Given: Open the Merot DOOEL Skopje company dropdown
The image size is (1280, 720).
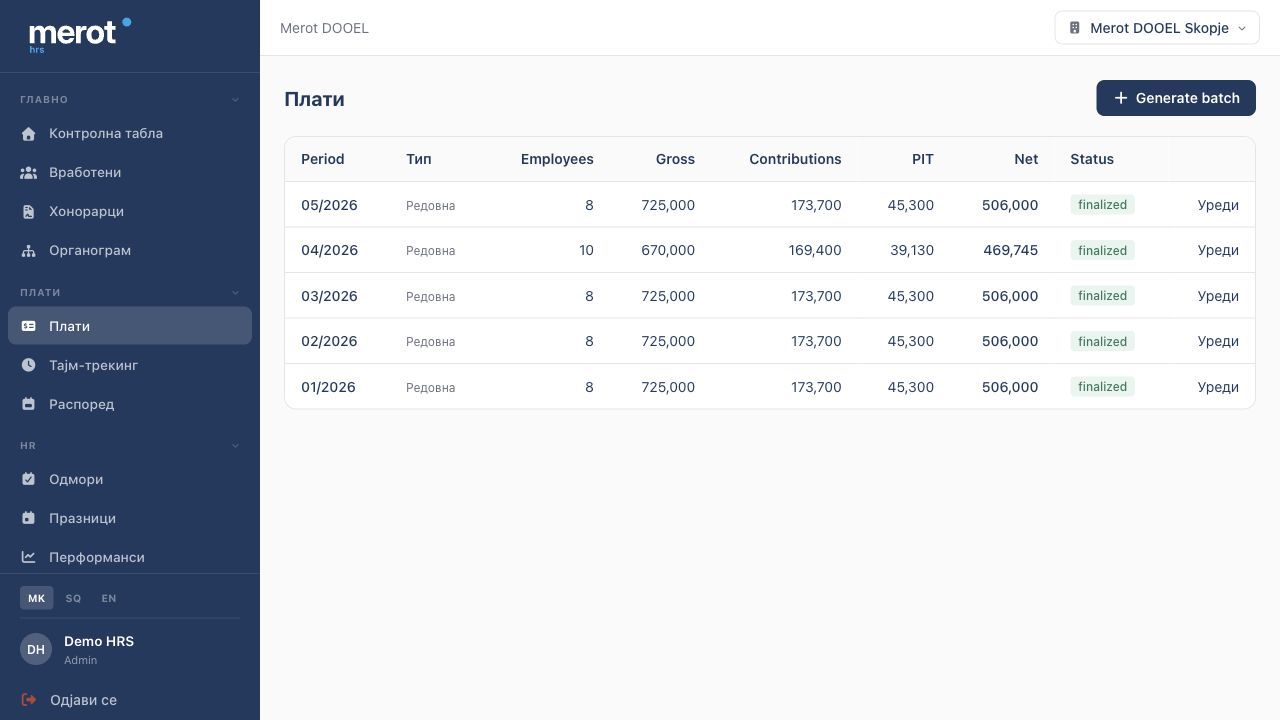Looking at the screenshot, I should (1157, 28).
